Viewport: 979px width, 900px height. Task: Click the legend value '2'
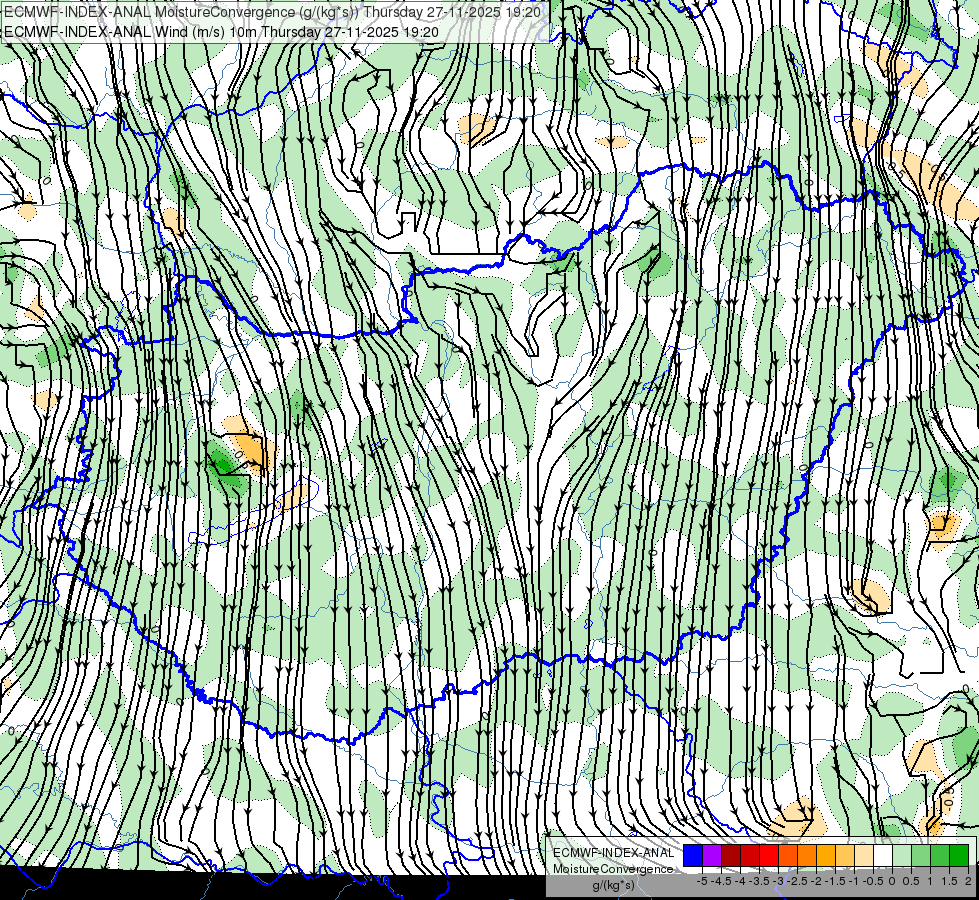click(x=968, y=881)
